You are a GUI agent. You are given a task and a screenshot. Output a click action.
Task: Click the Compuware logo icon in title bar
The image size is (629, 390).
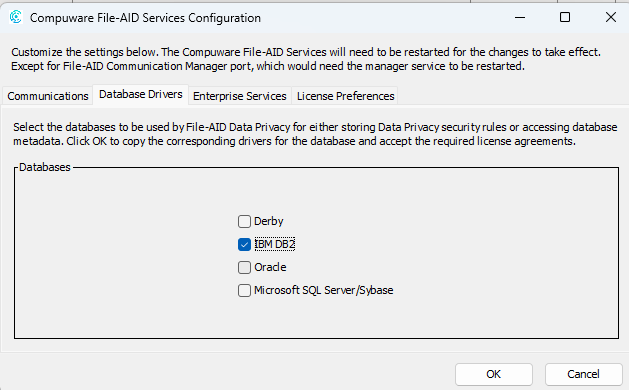click(x=16, y=17)
